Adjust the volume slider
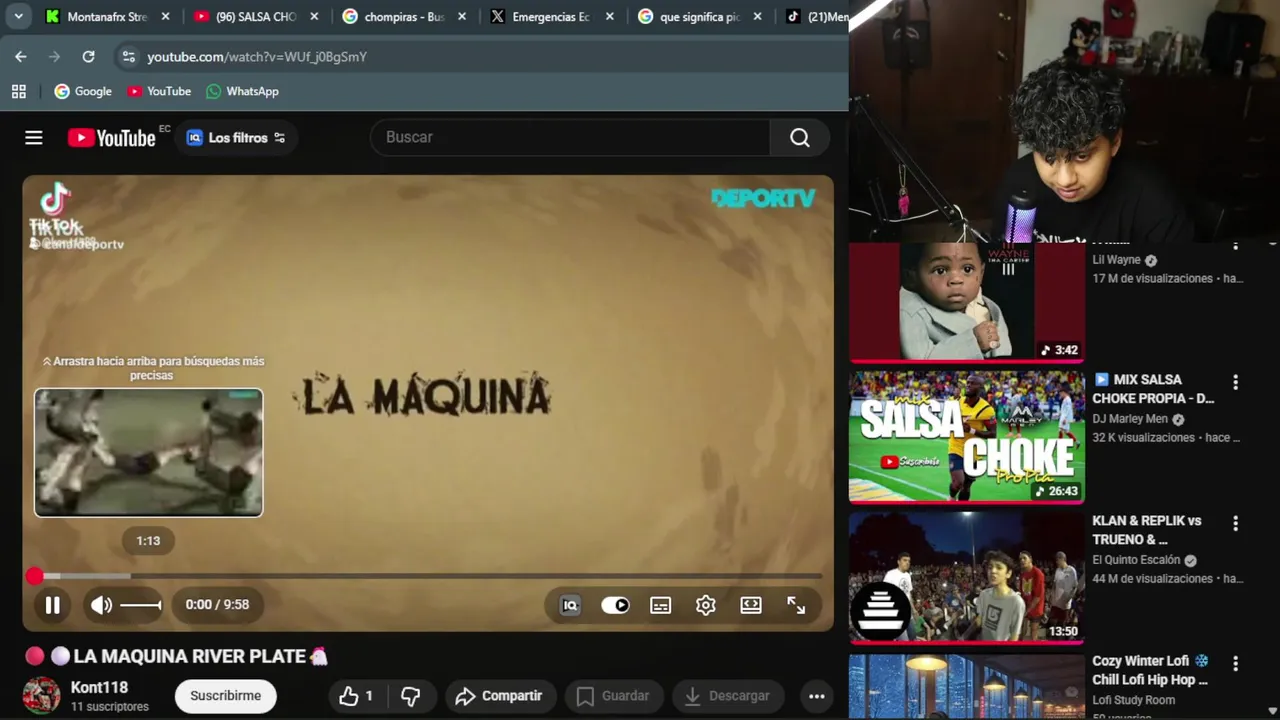 click(141, 605)
